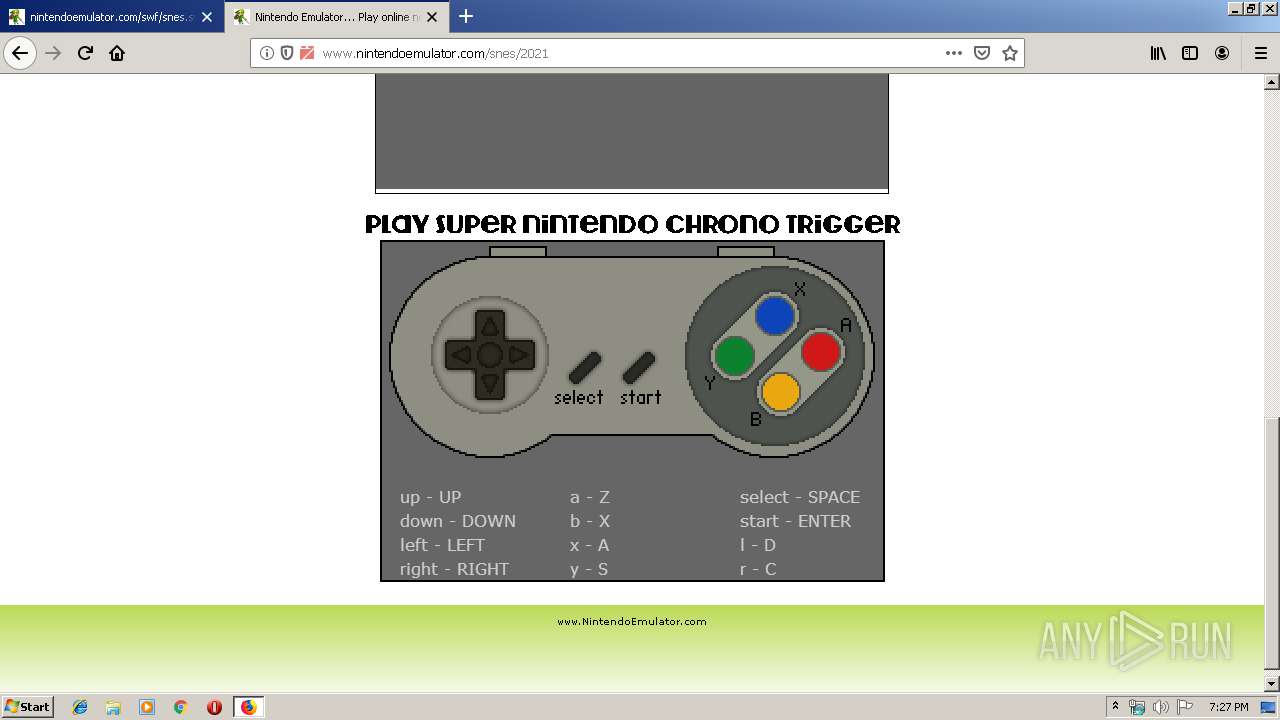Click the www.NintendoEmulator.com footer link
Viewport: 1280px width, 720px height.
click(x=632, y=621)
